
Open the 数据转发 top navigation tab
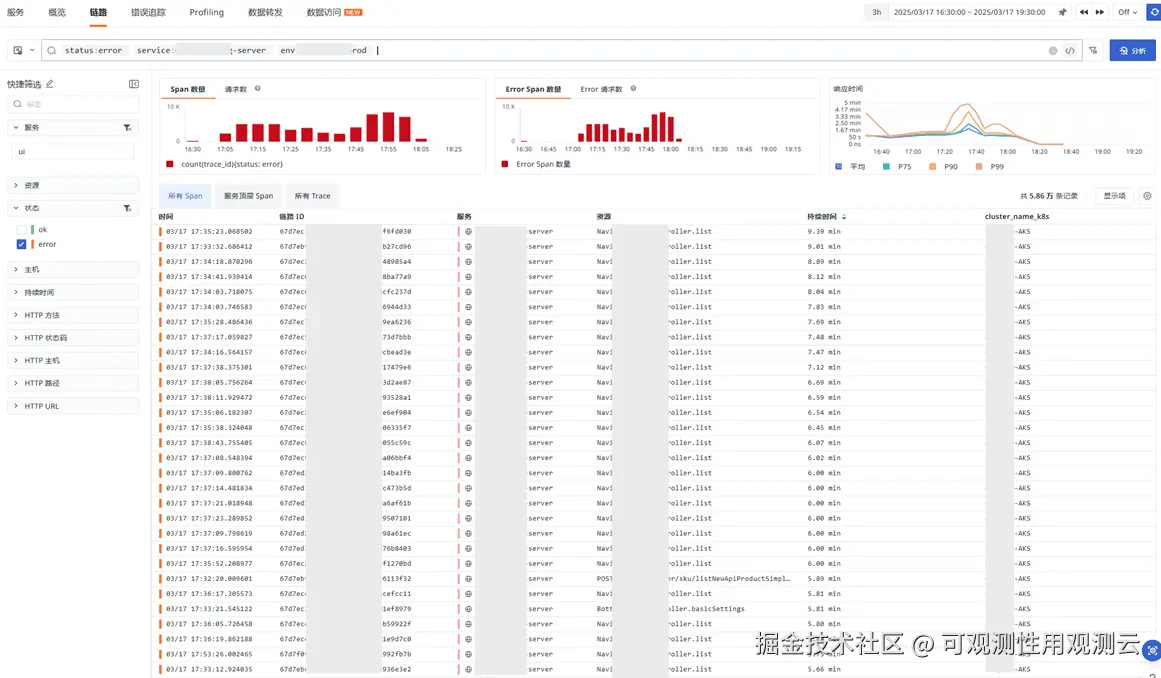coord(265,13)
